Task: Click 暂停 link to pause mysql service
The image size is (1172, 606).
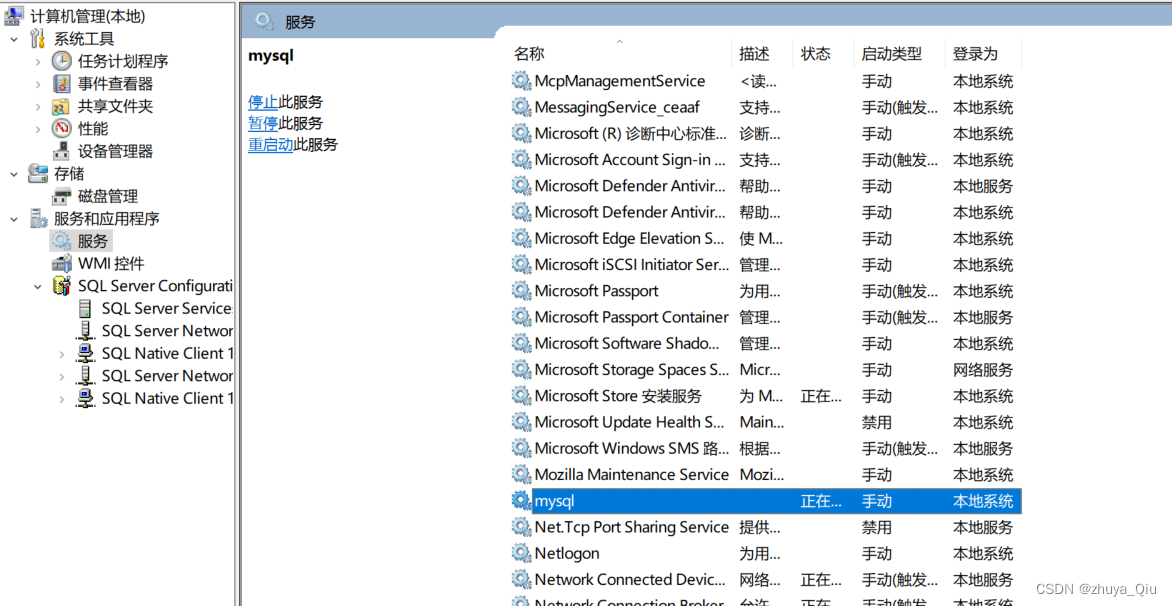Action: pyautogui.click(x=263, y=123)
